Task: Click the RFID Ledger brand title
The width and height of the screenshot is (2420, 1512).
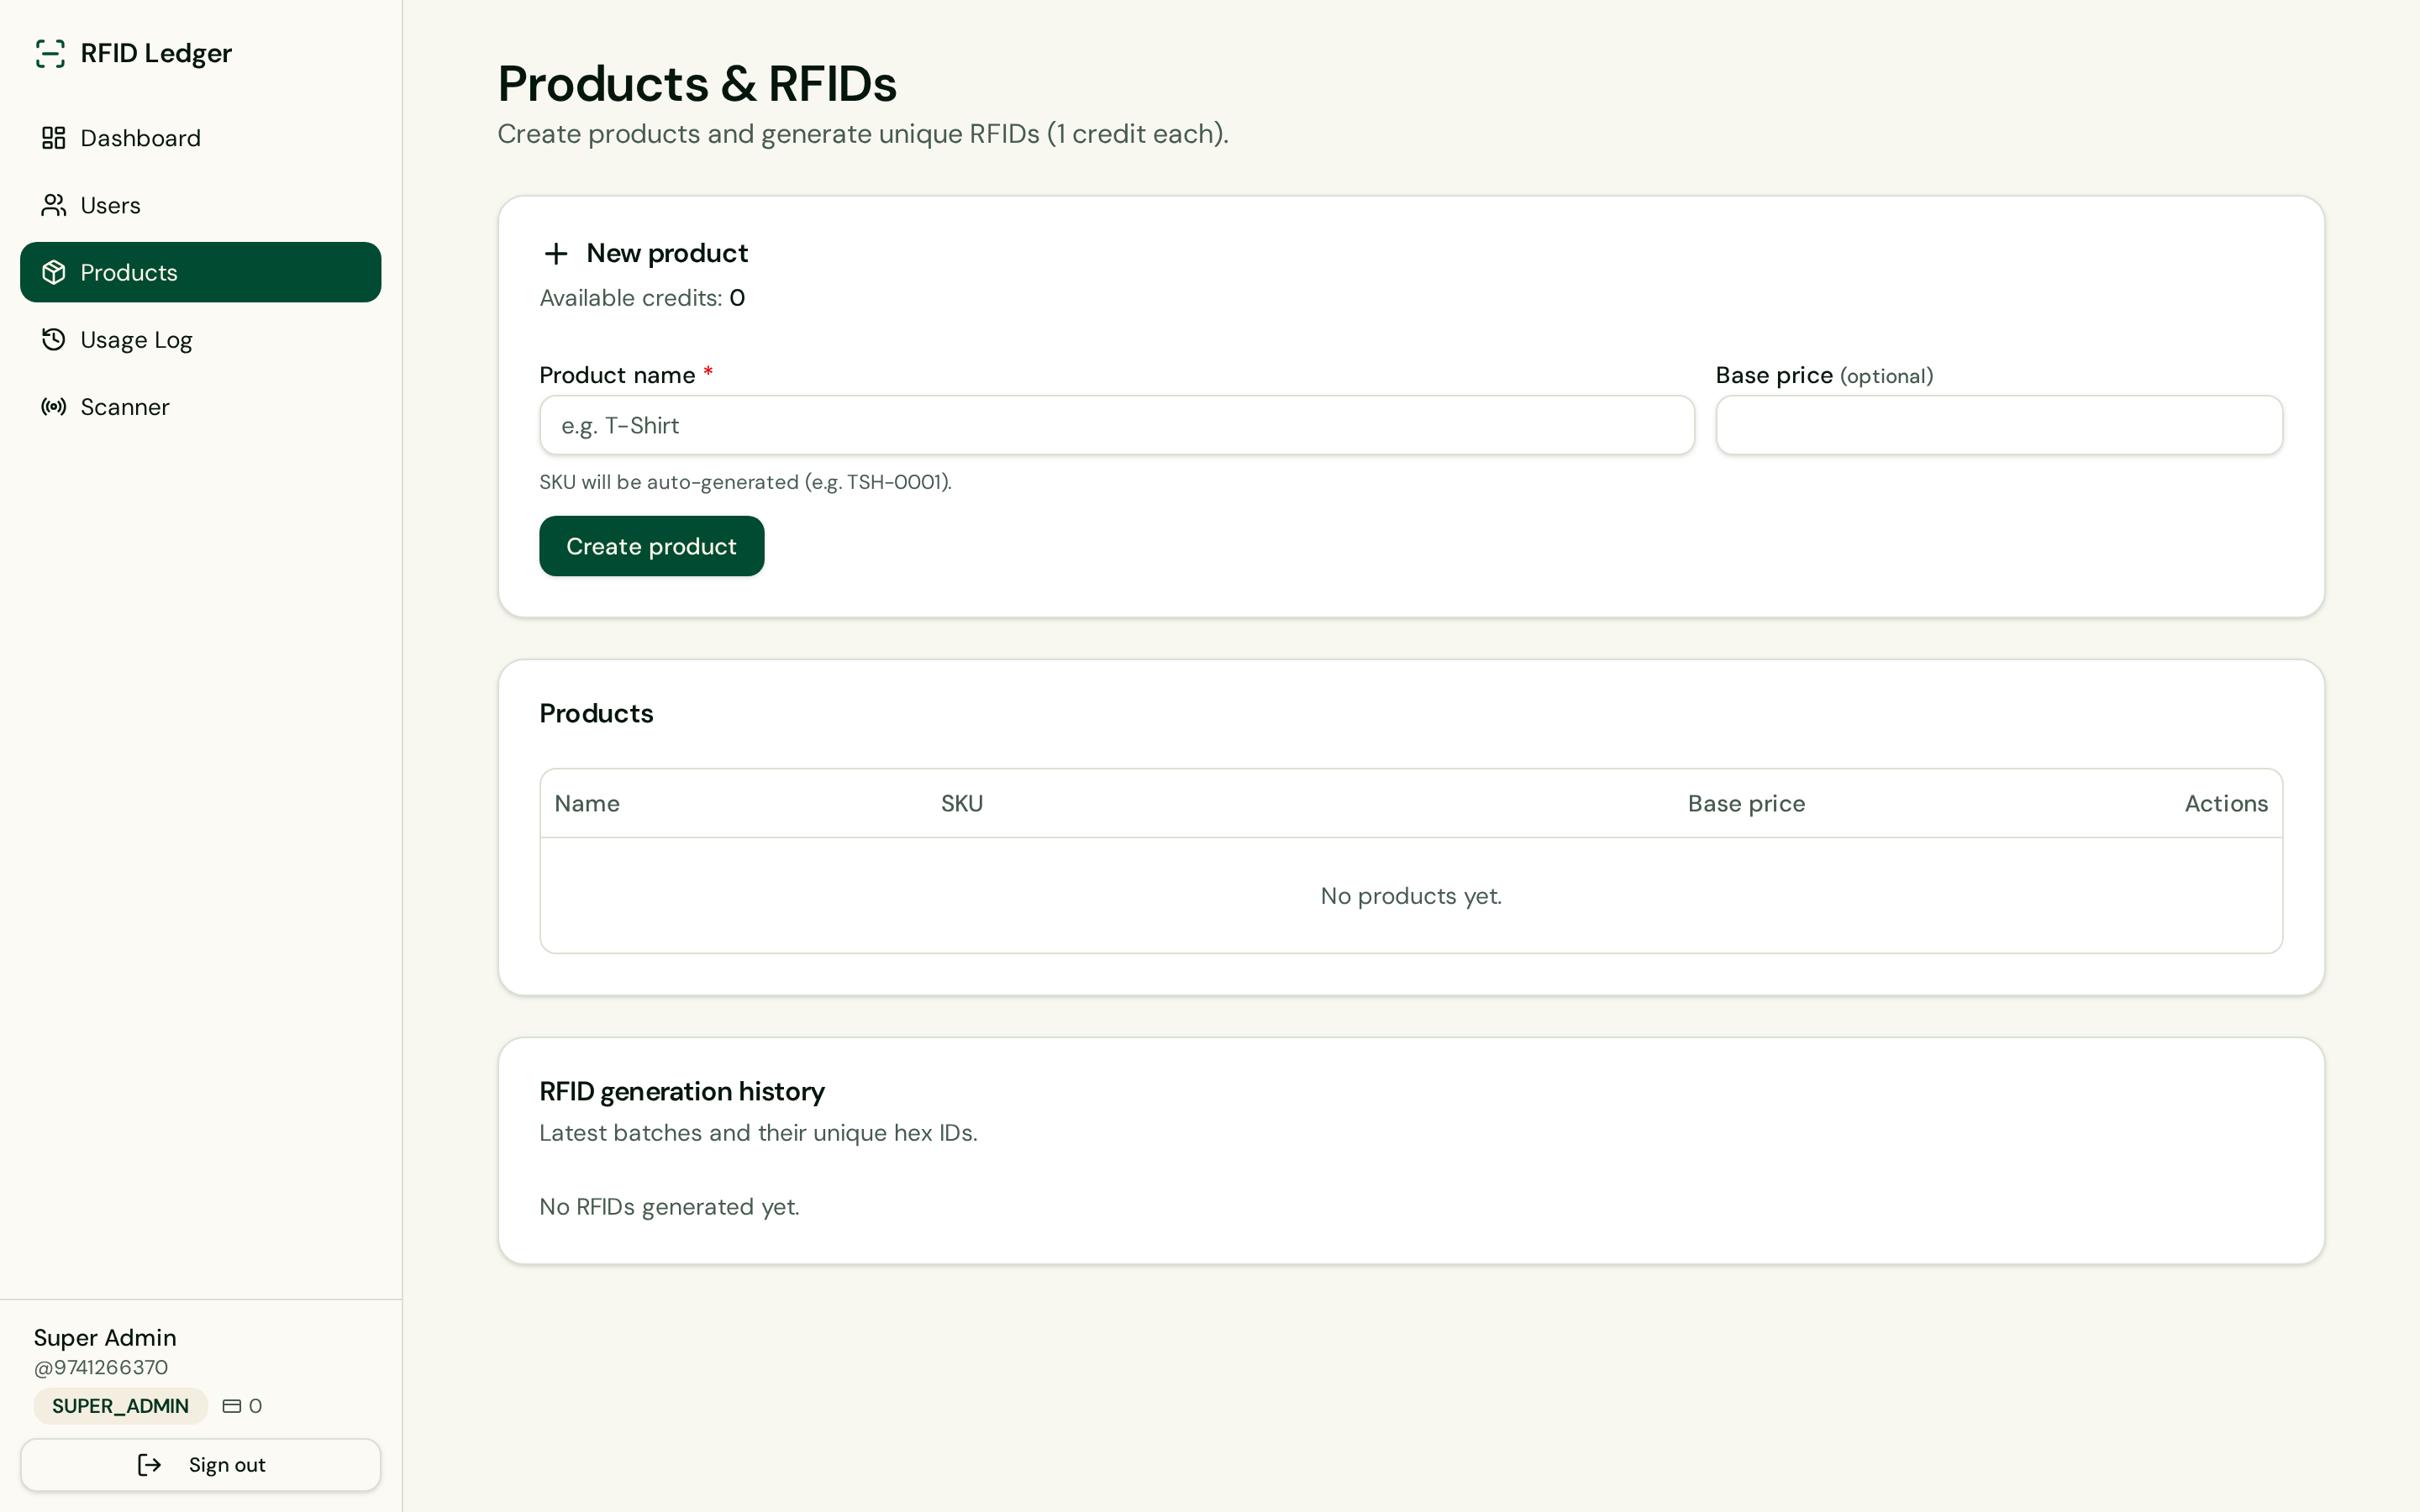Action: point(156,53)
